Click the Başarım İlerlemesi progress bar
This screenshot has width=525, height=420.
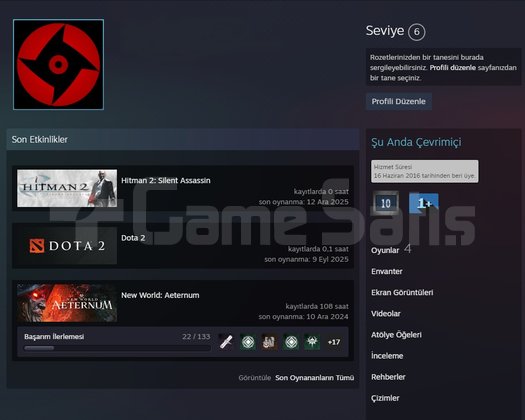[117, 348]
